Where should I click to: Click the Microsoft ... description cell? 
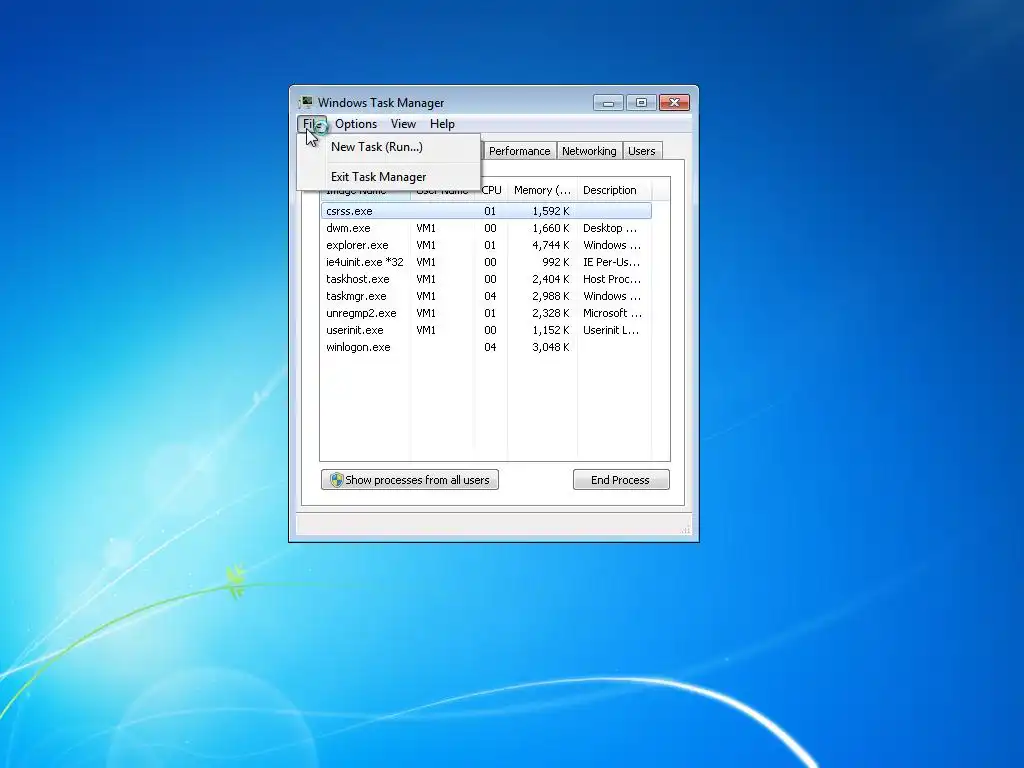click(x=613, y=313)
